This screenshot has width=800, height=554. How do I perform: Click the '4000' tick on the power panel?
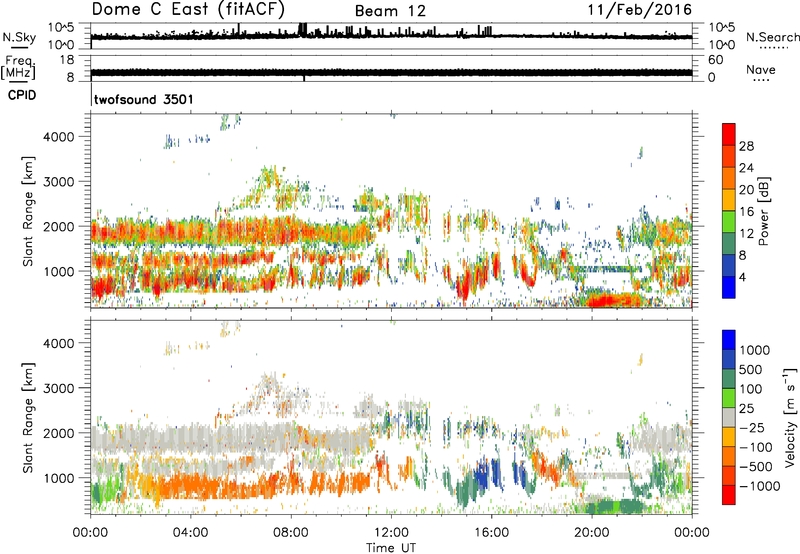(x=58, y=137)
